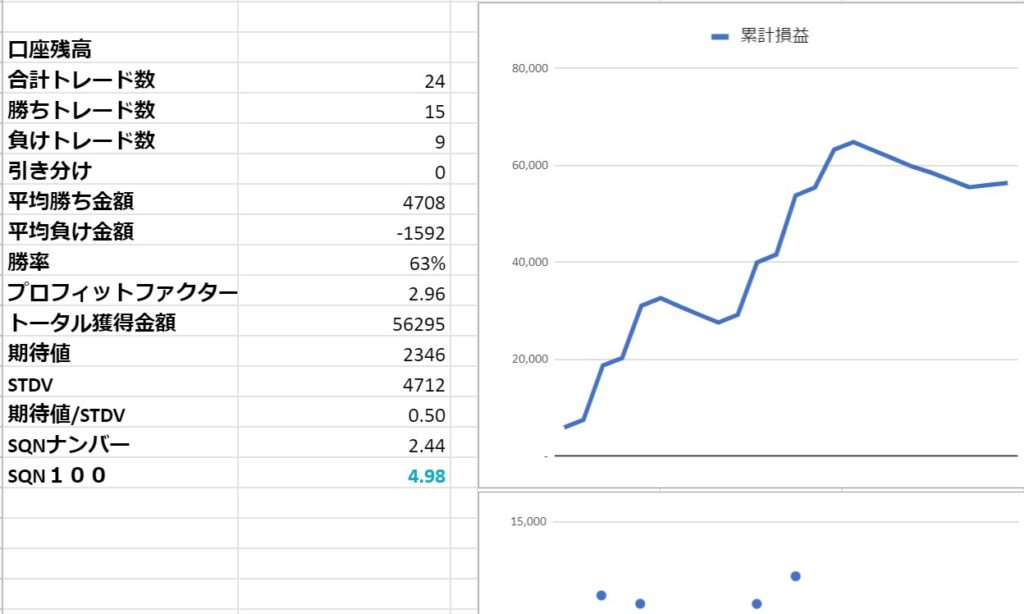The image size is (1024, 614).
Task: Select the 勝ちトレード数 label cell
Action: (120, 110)
